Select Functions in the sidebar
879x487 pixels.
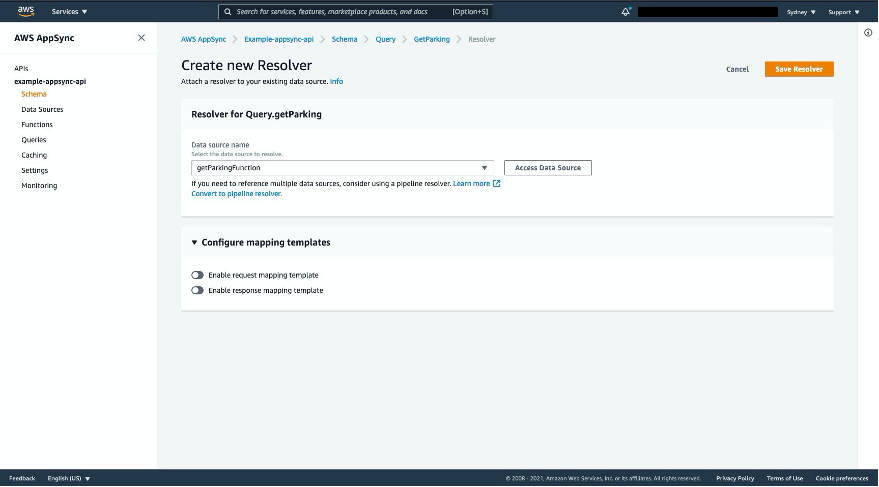(37, 124)
